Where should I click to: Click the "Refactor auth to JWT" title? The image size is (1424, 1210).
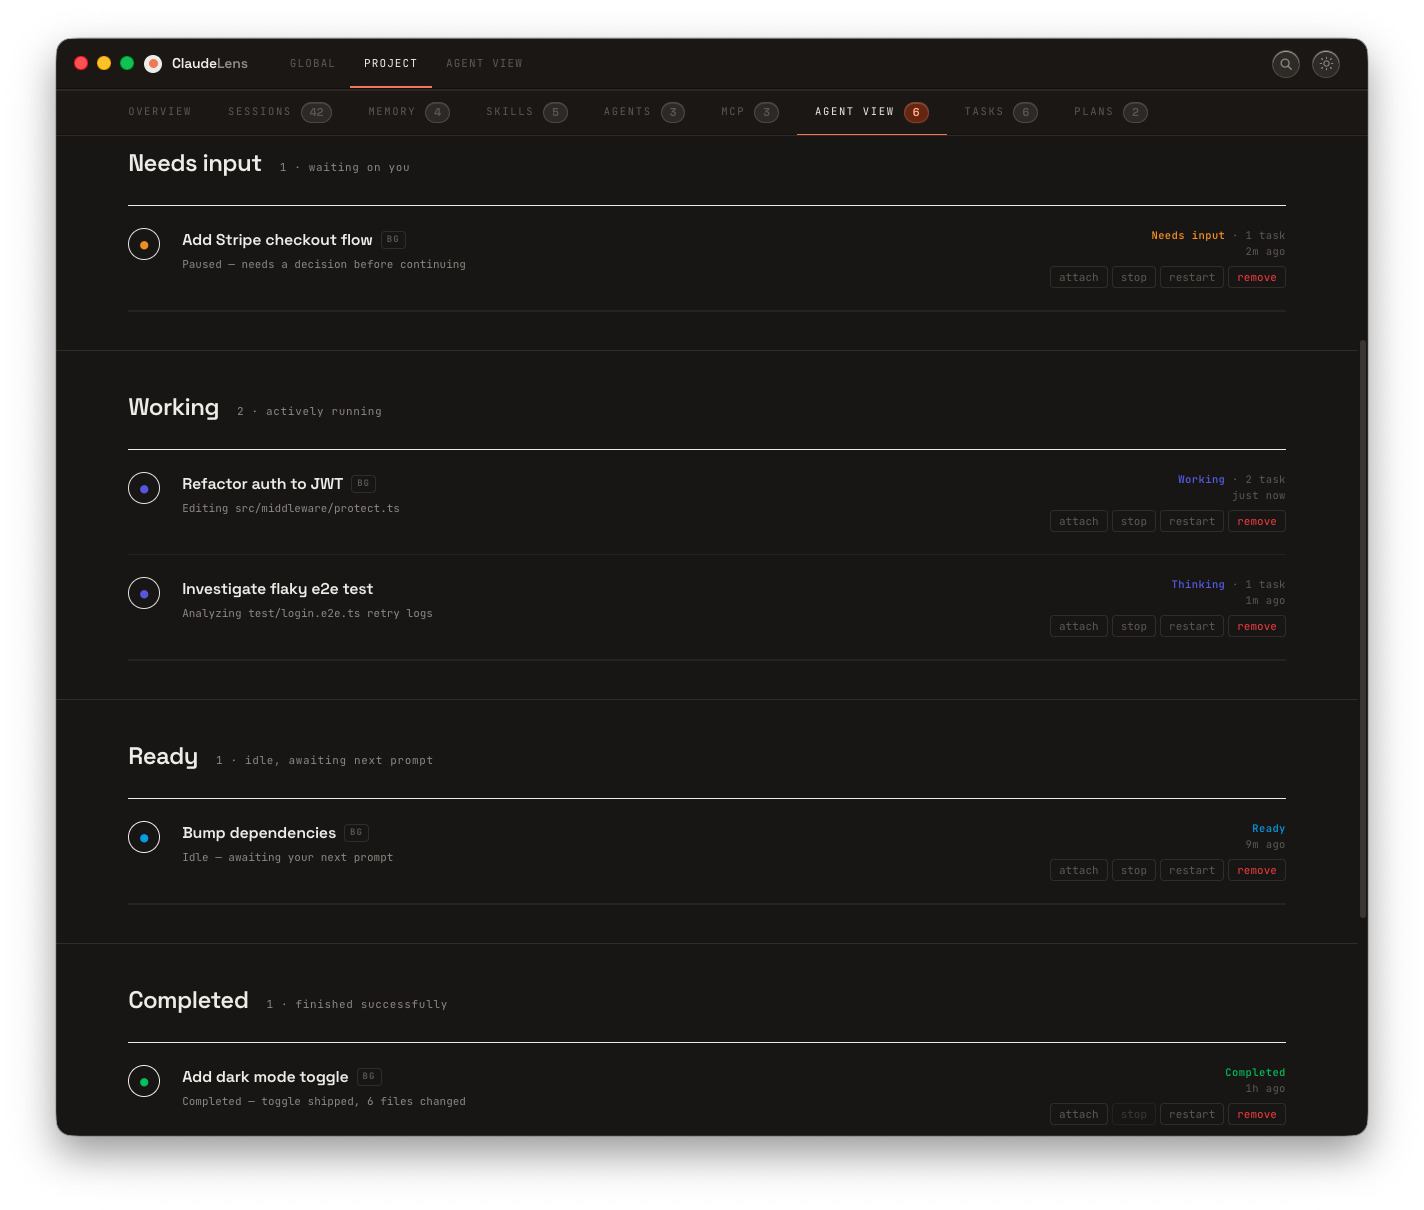pyautogui.click(x=262, y=484)
